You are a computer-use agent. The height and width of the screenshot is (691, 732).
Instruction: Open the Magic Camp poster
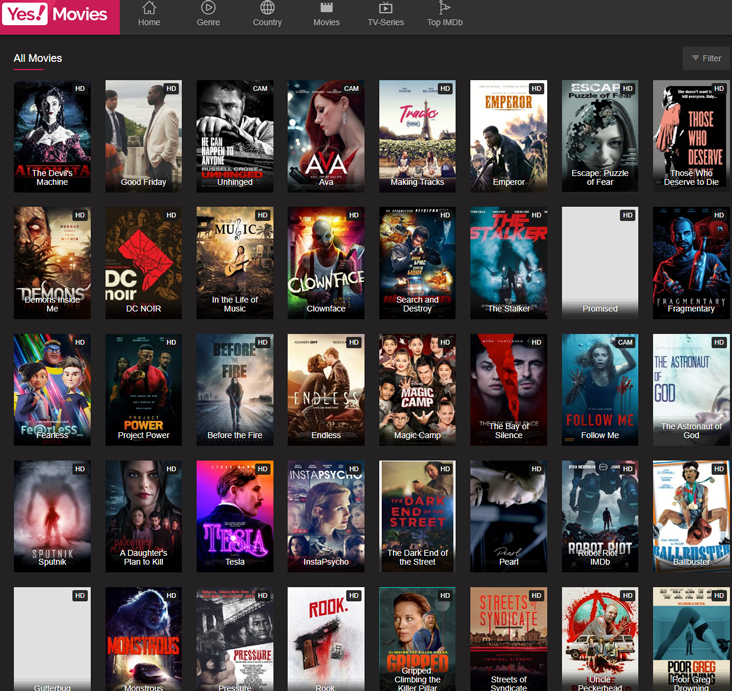[x=417, y=390]
